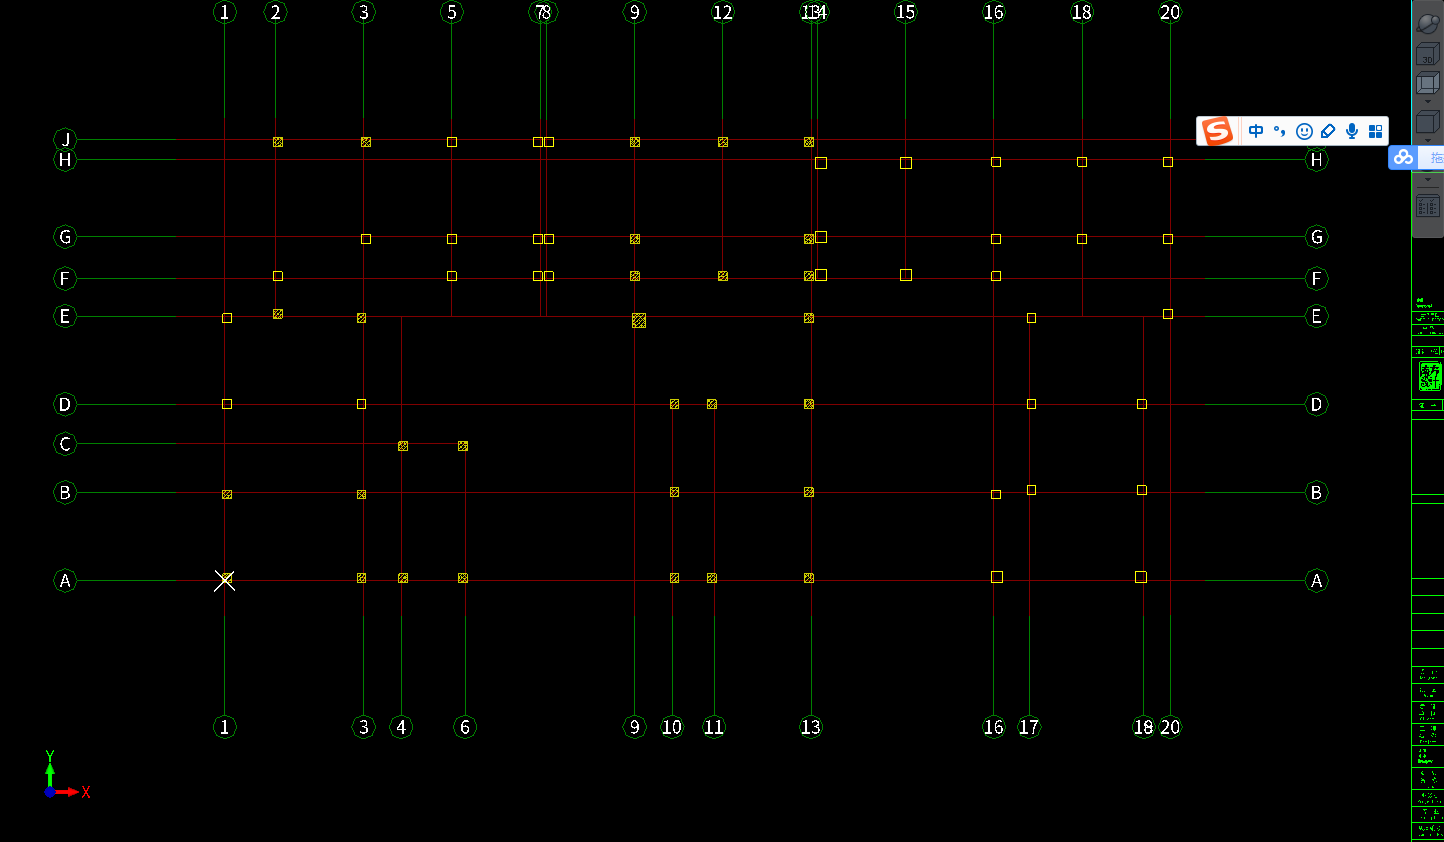
Task: Select axis bubble number 17
Action: coord(1029,727)
